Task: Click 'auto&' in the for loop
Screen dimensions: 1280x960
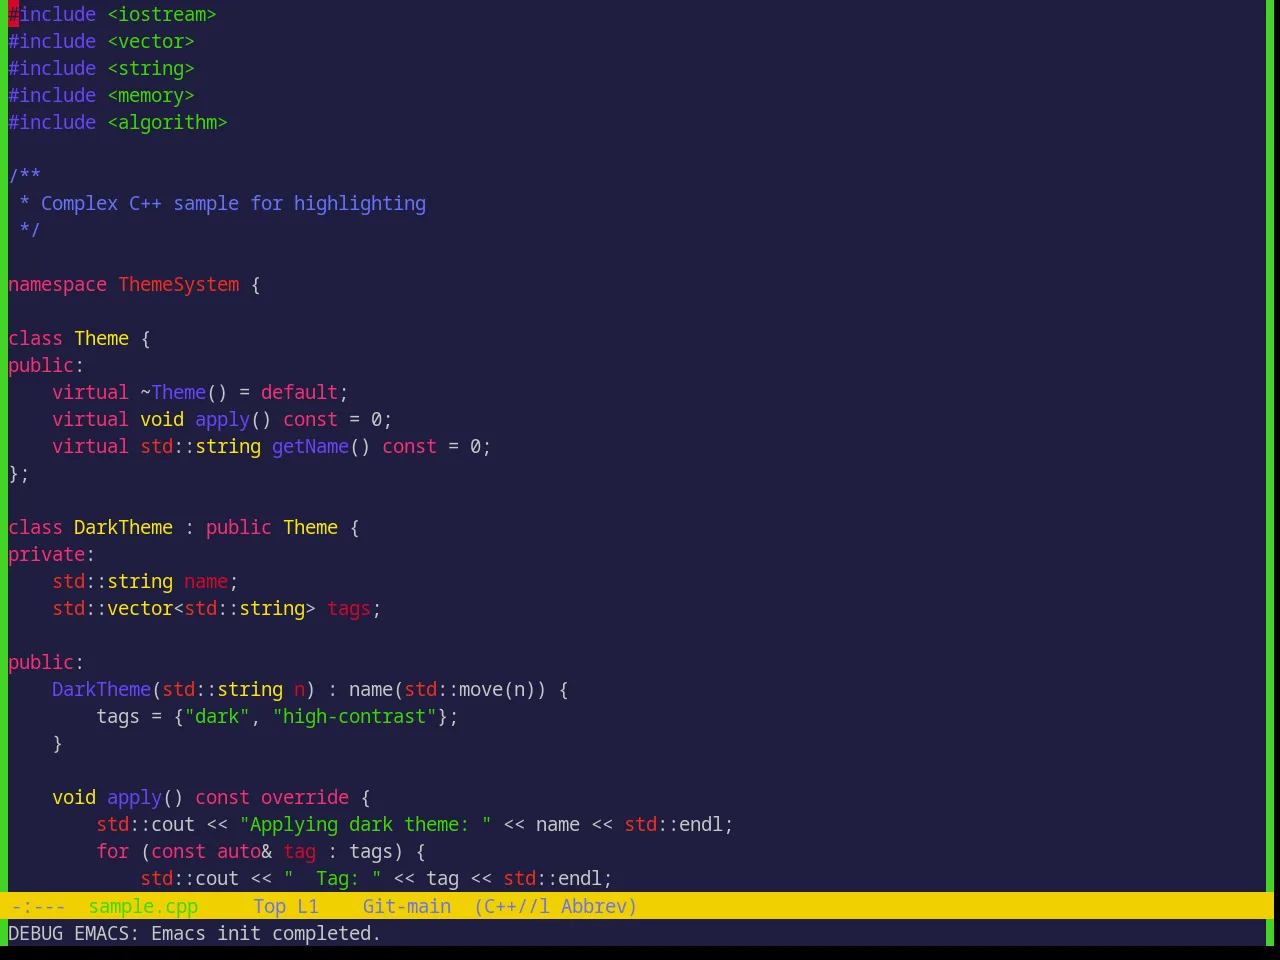Action: tap(244, 851)
